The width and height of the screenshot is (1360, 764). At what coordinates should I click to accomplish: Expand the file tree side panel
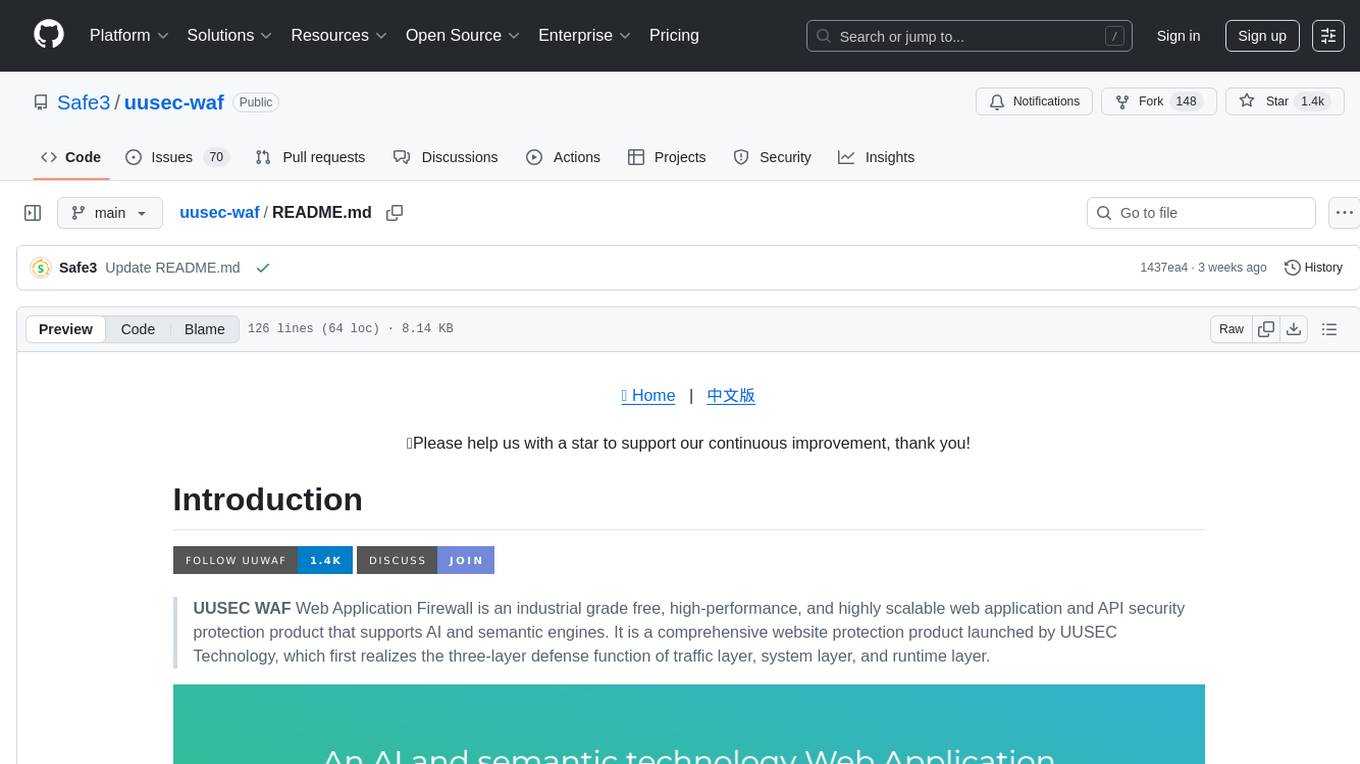point(32,213)
